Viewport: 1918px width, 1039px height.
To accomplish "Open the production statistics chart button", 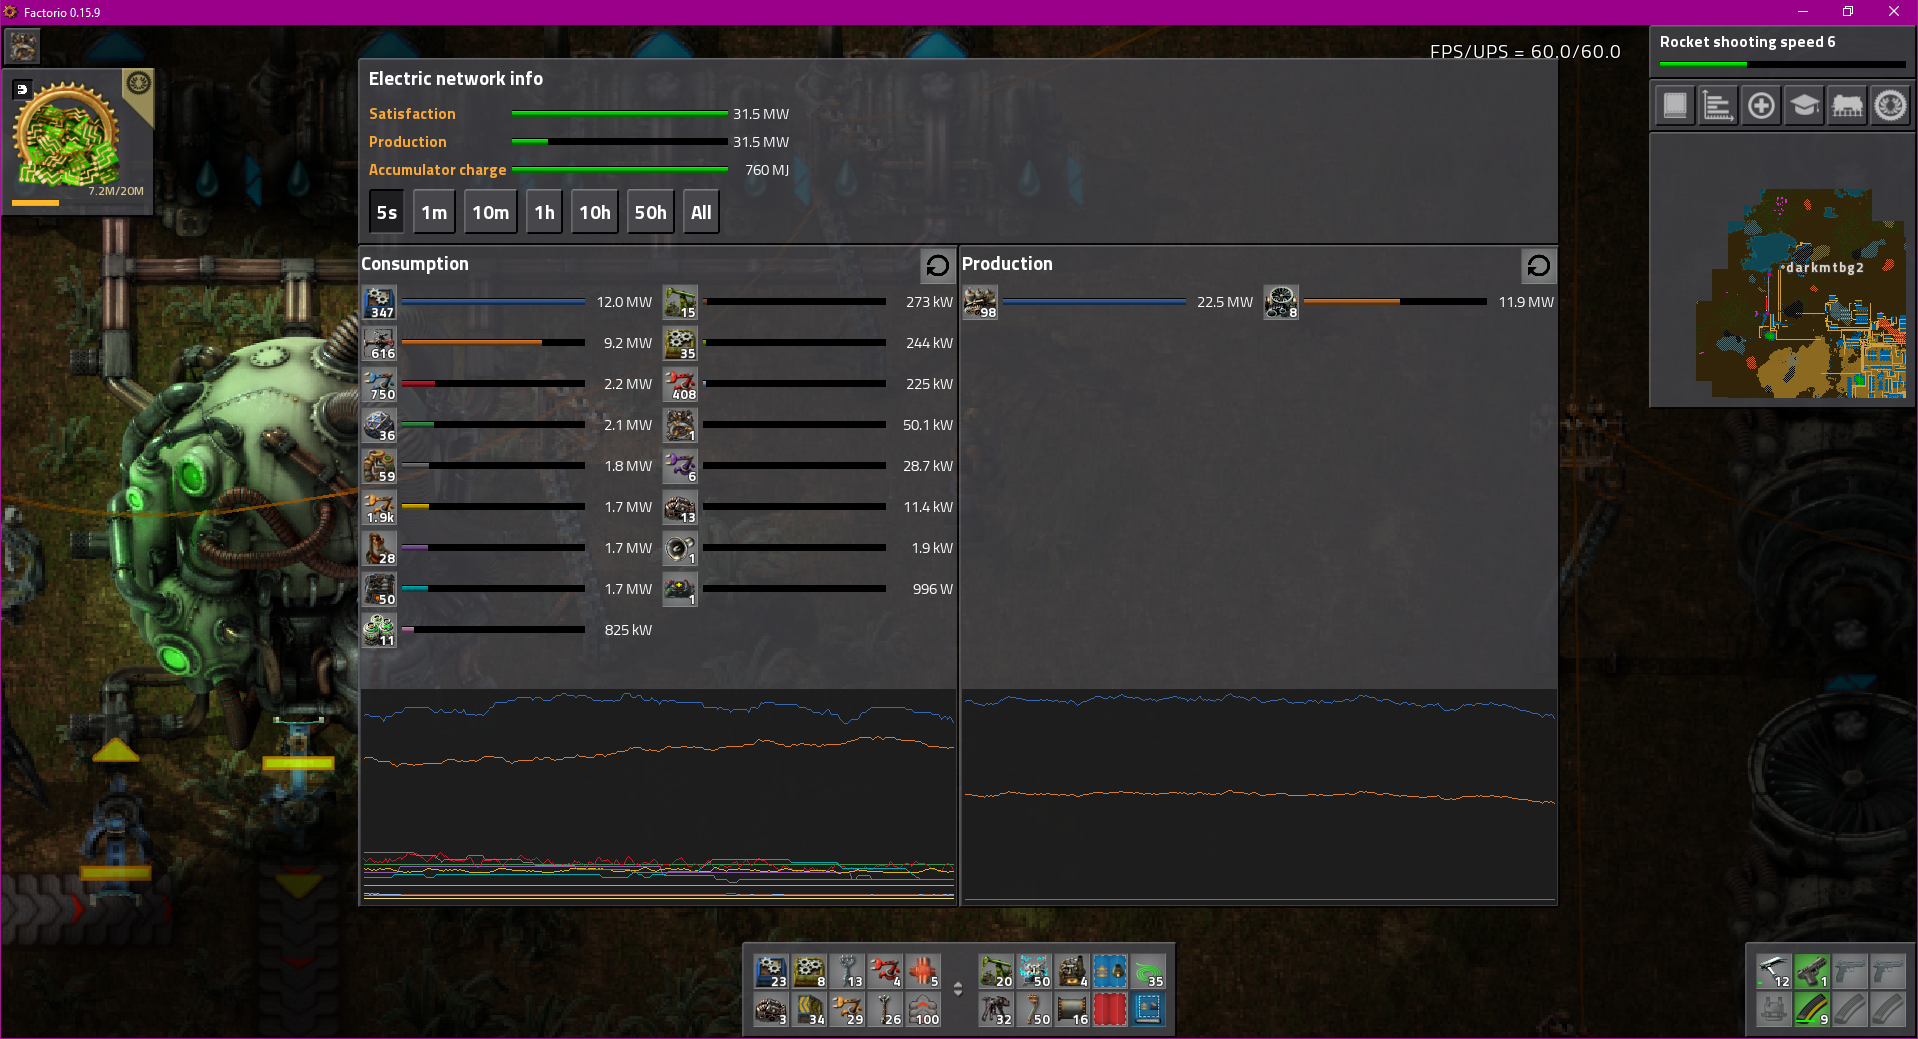I will 1718,105.
